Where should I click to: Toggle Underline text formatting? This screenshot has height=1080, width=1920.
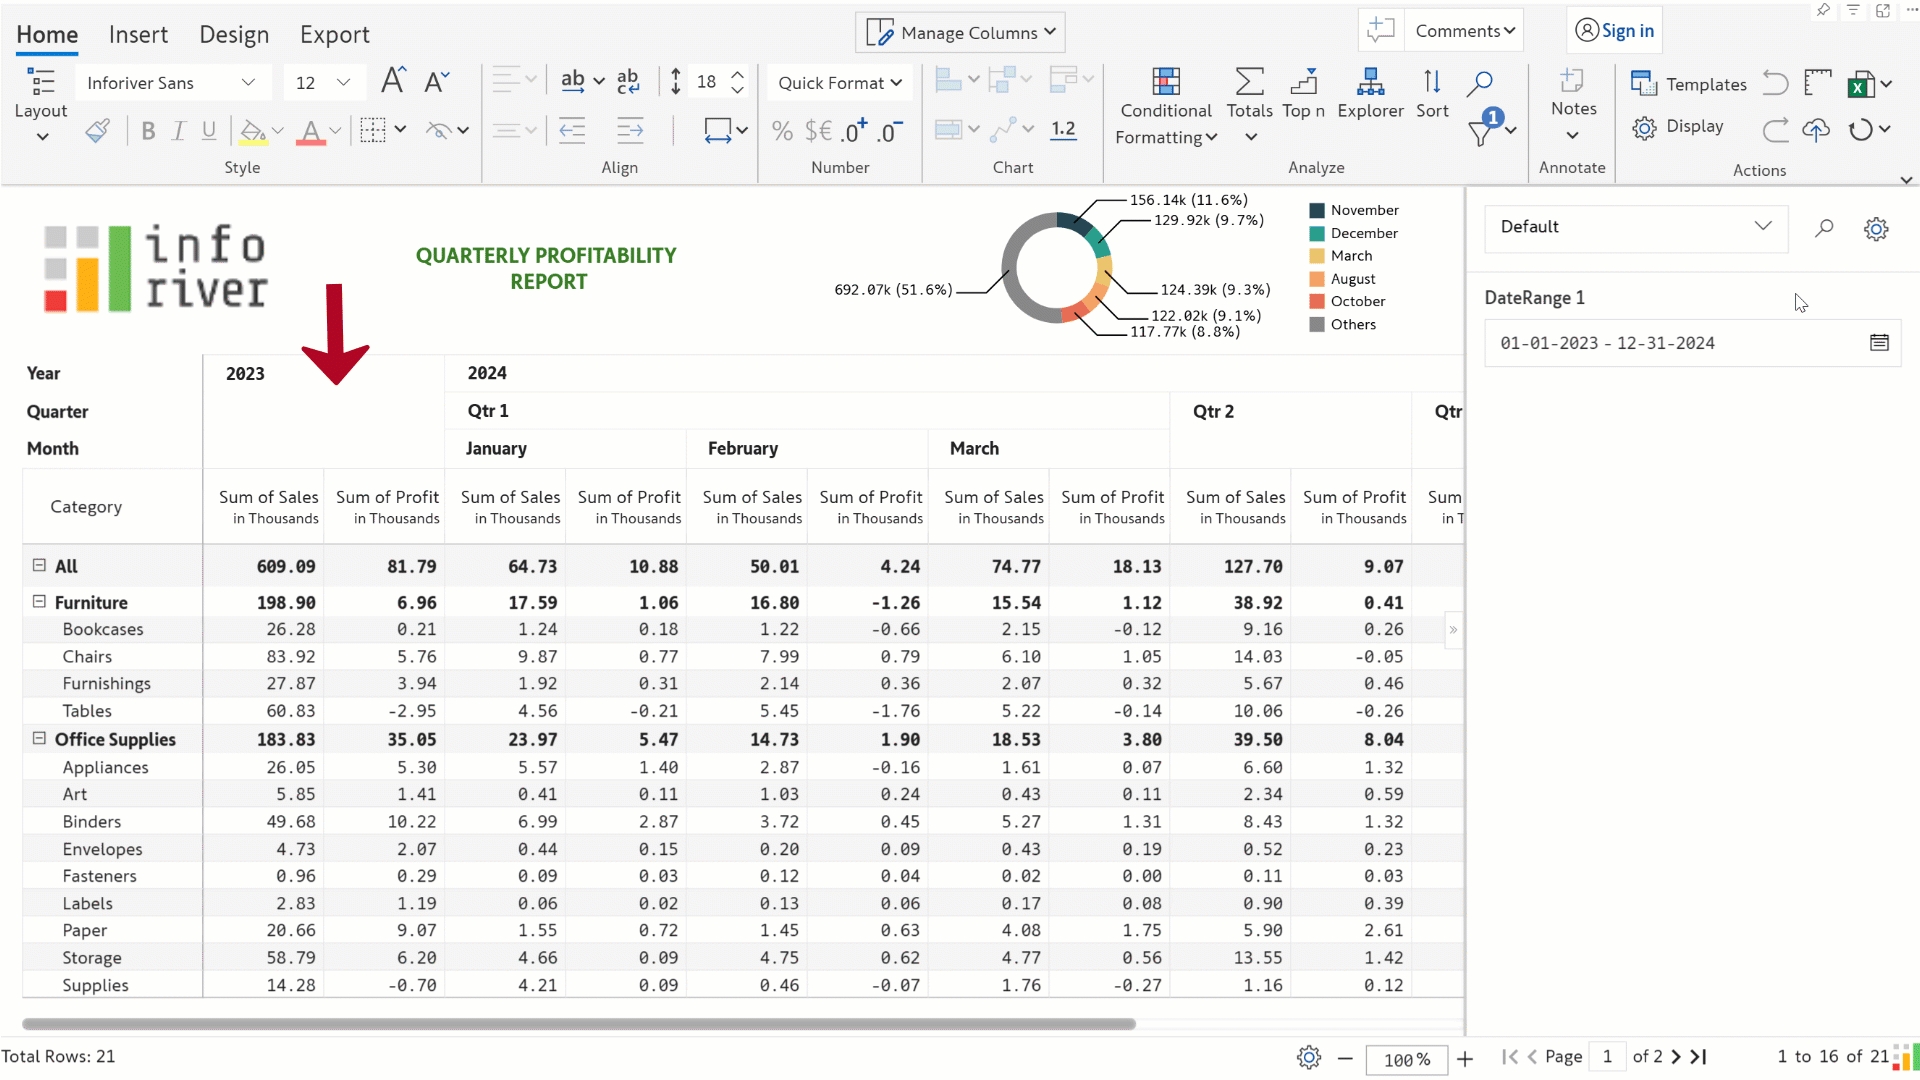209,131
